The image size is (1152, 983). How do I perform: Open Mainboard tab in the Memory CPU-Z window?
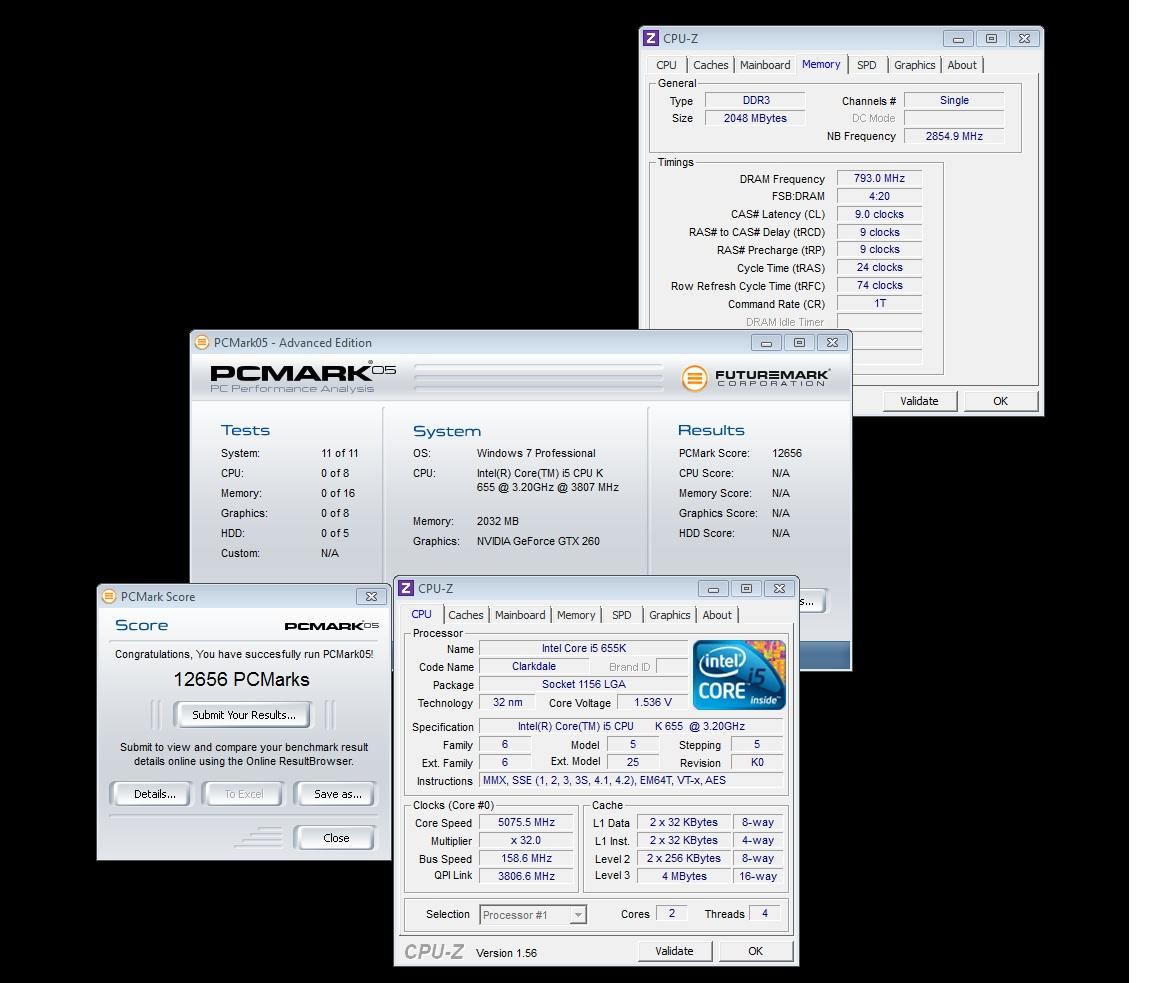click(765, 65)
